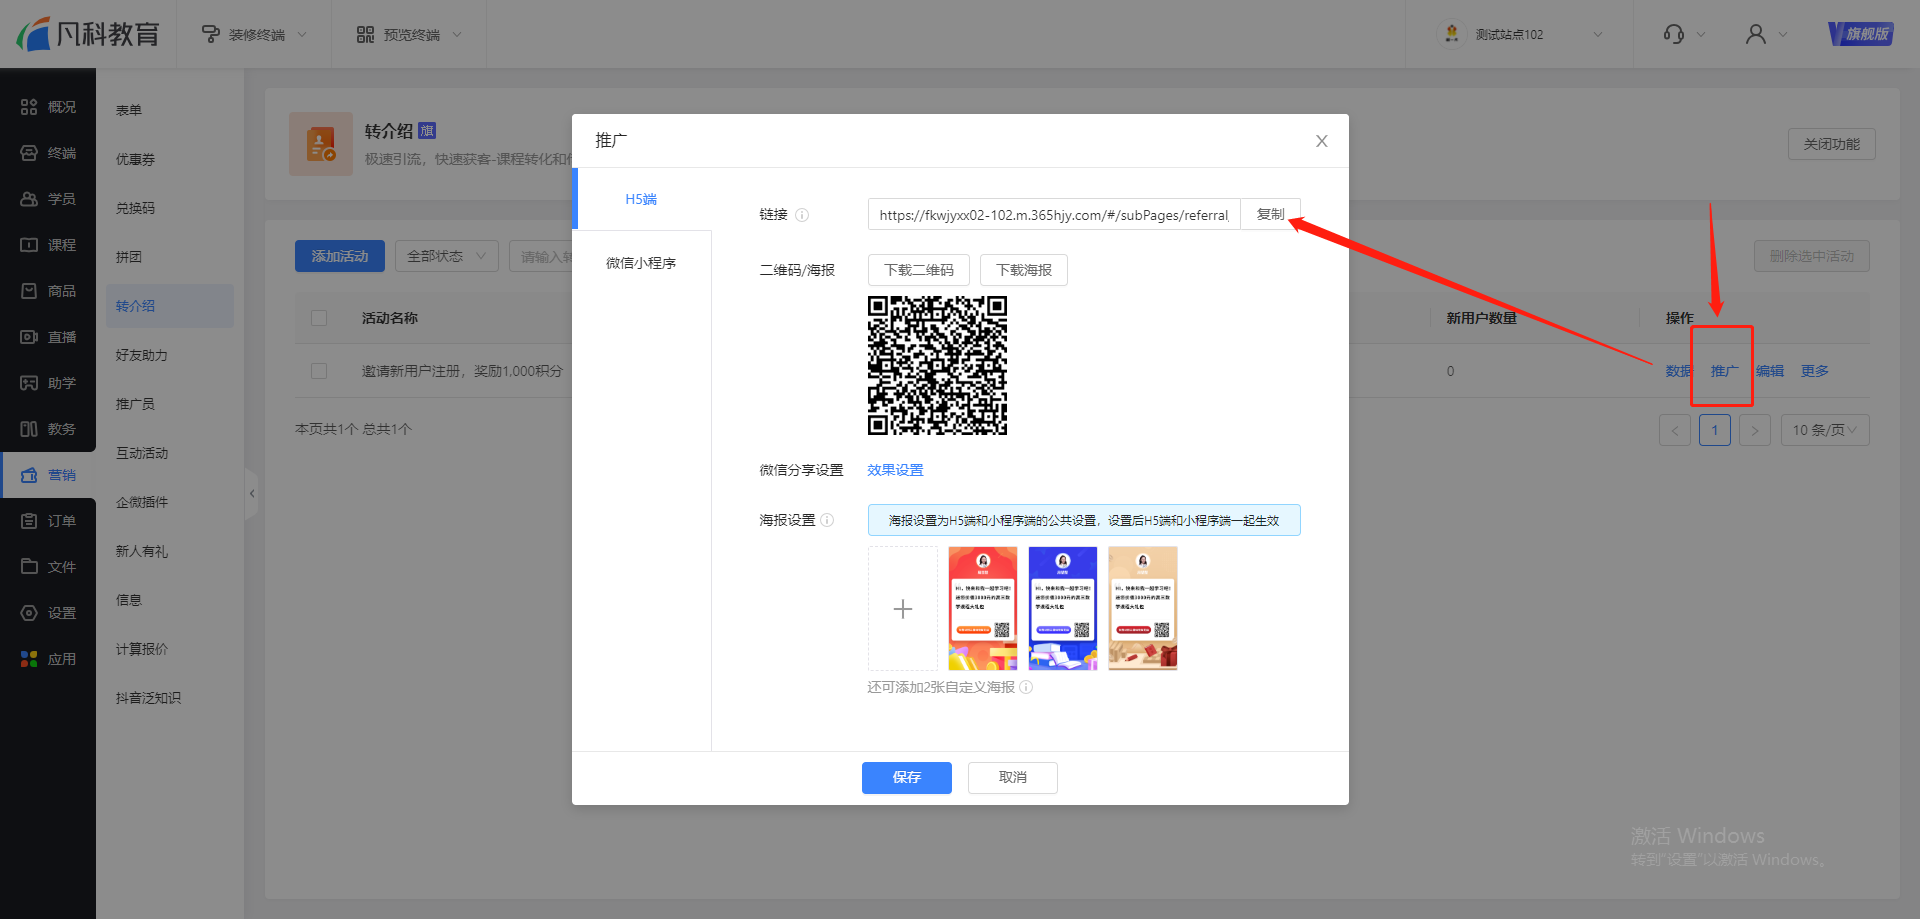This screenshot has height=919, width=1920.
Task: Click 关闭功能 button
Action: [x=1832, y=144]
